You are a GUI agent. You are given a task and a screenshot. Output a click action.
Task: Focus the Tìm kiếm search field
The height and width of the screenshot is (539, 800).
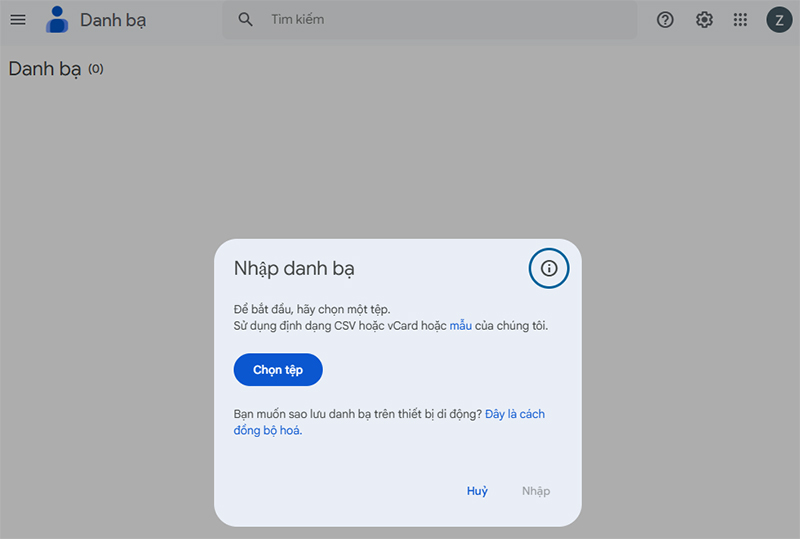click(x=430, y=19)
